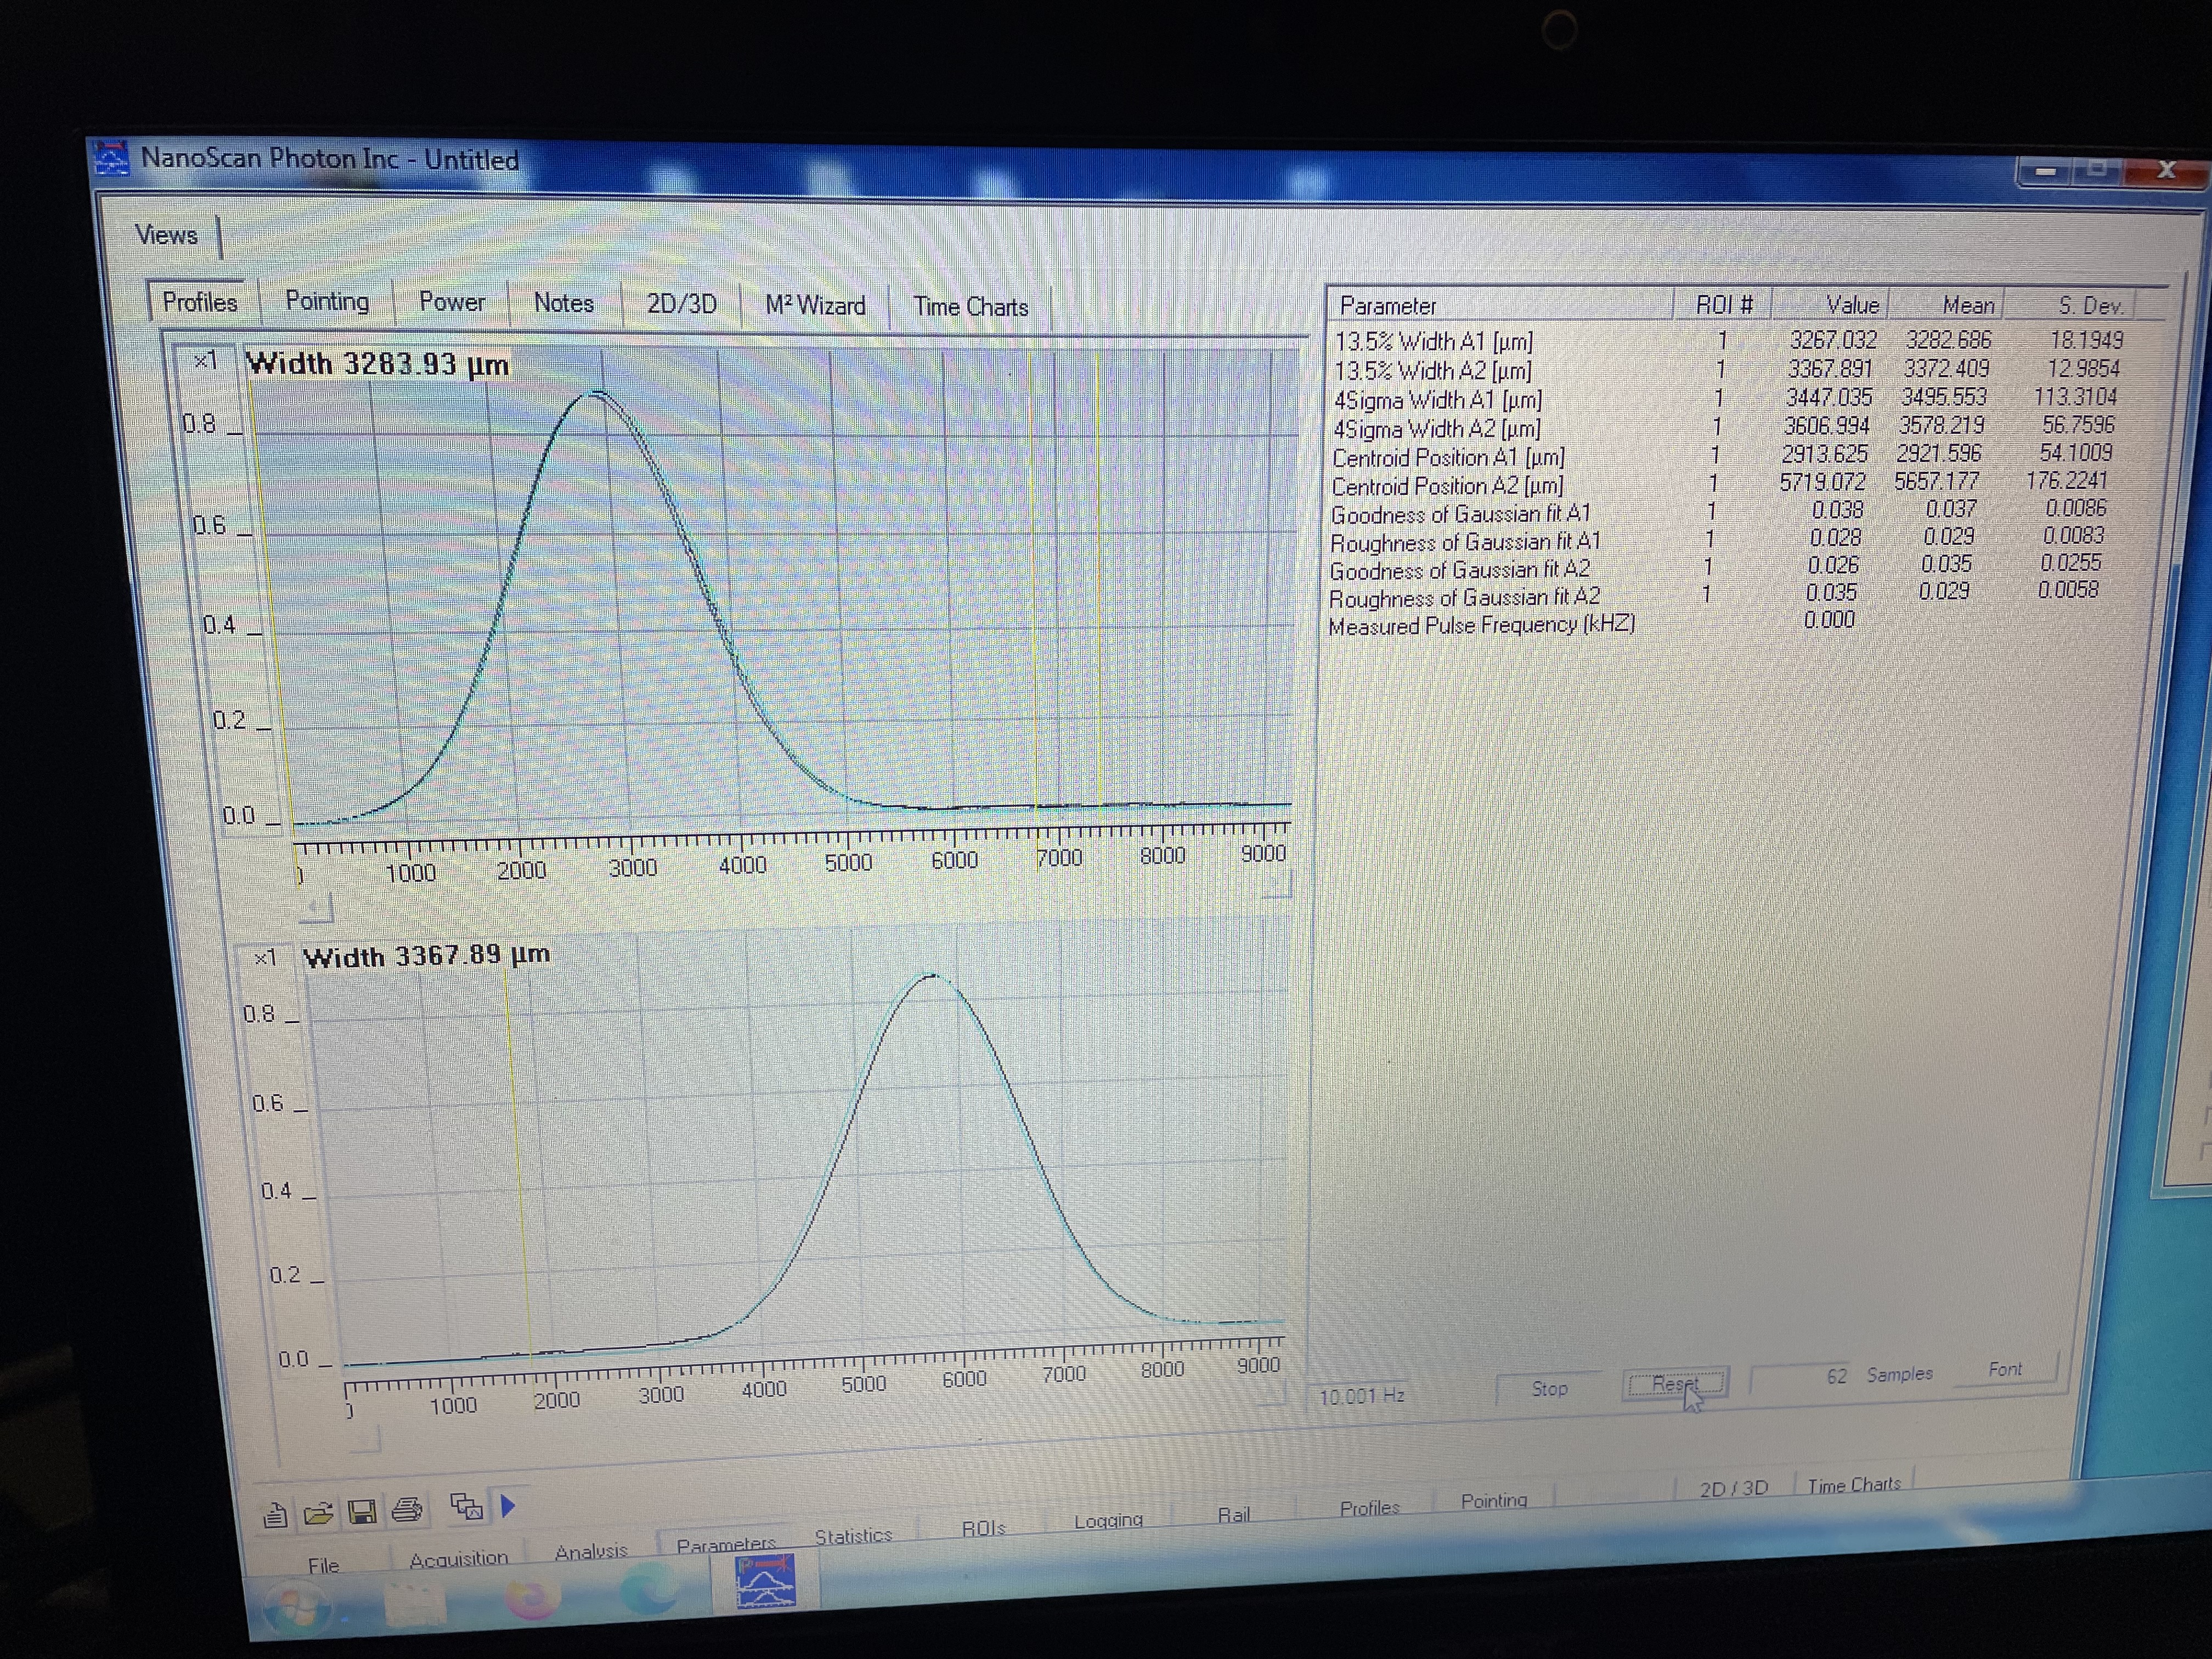Select the Logging ribbon tab
Viewport: 2212px width, 1659px height.
click(x=1108, y=1521)
